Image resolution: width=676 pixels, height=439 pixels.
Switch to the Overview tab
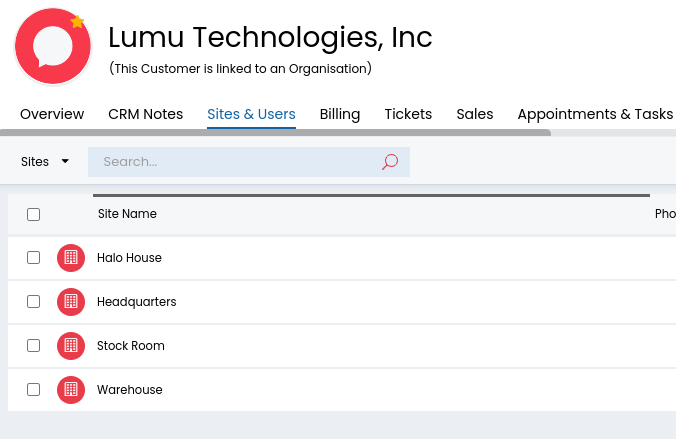52,114
